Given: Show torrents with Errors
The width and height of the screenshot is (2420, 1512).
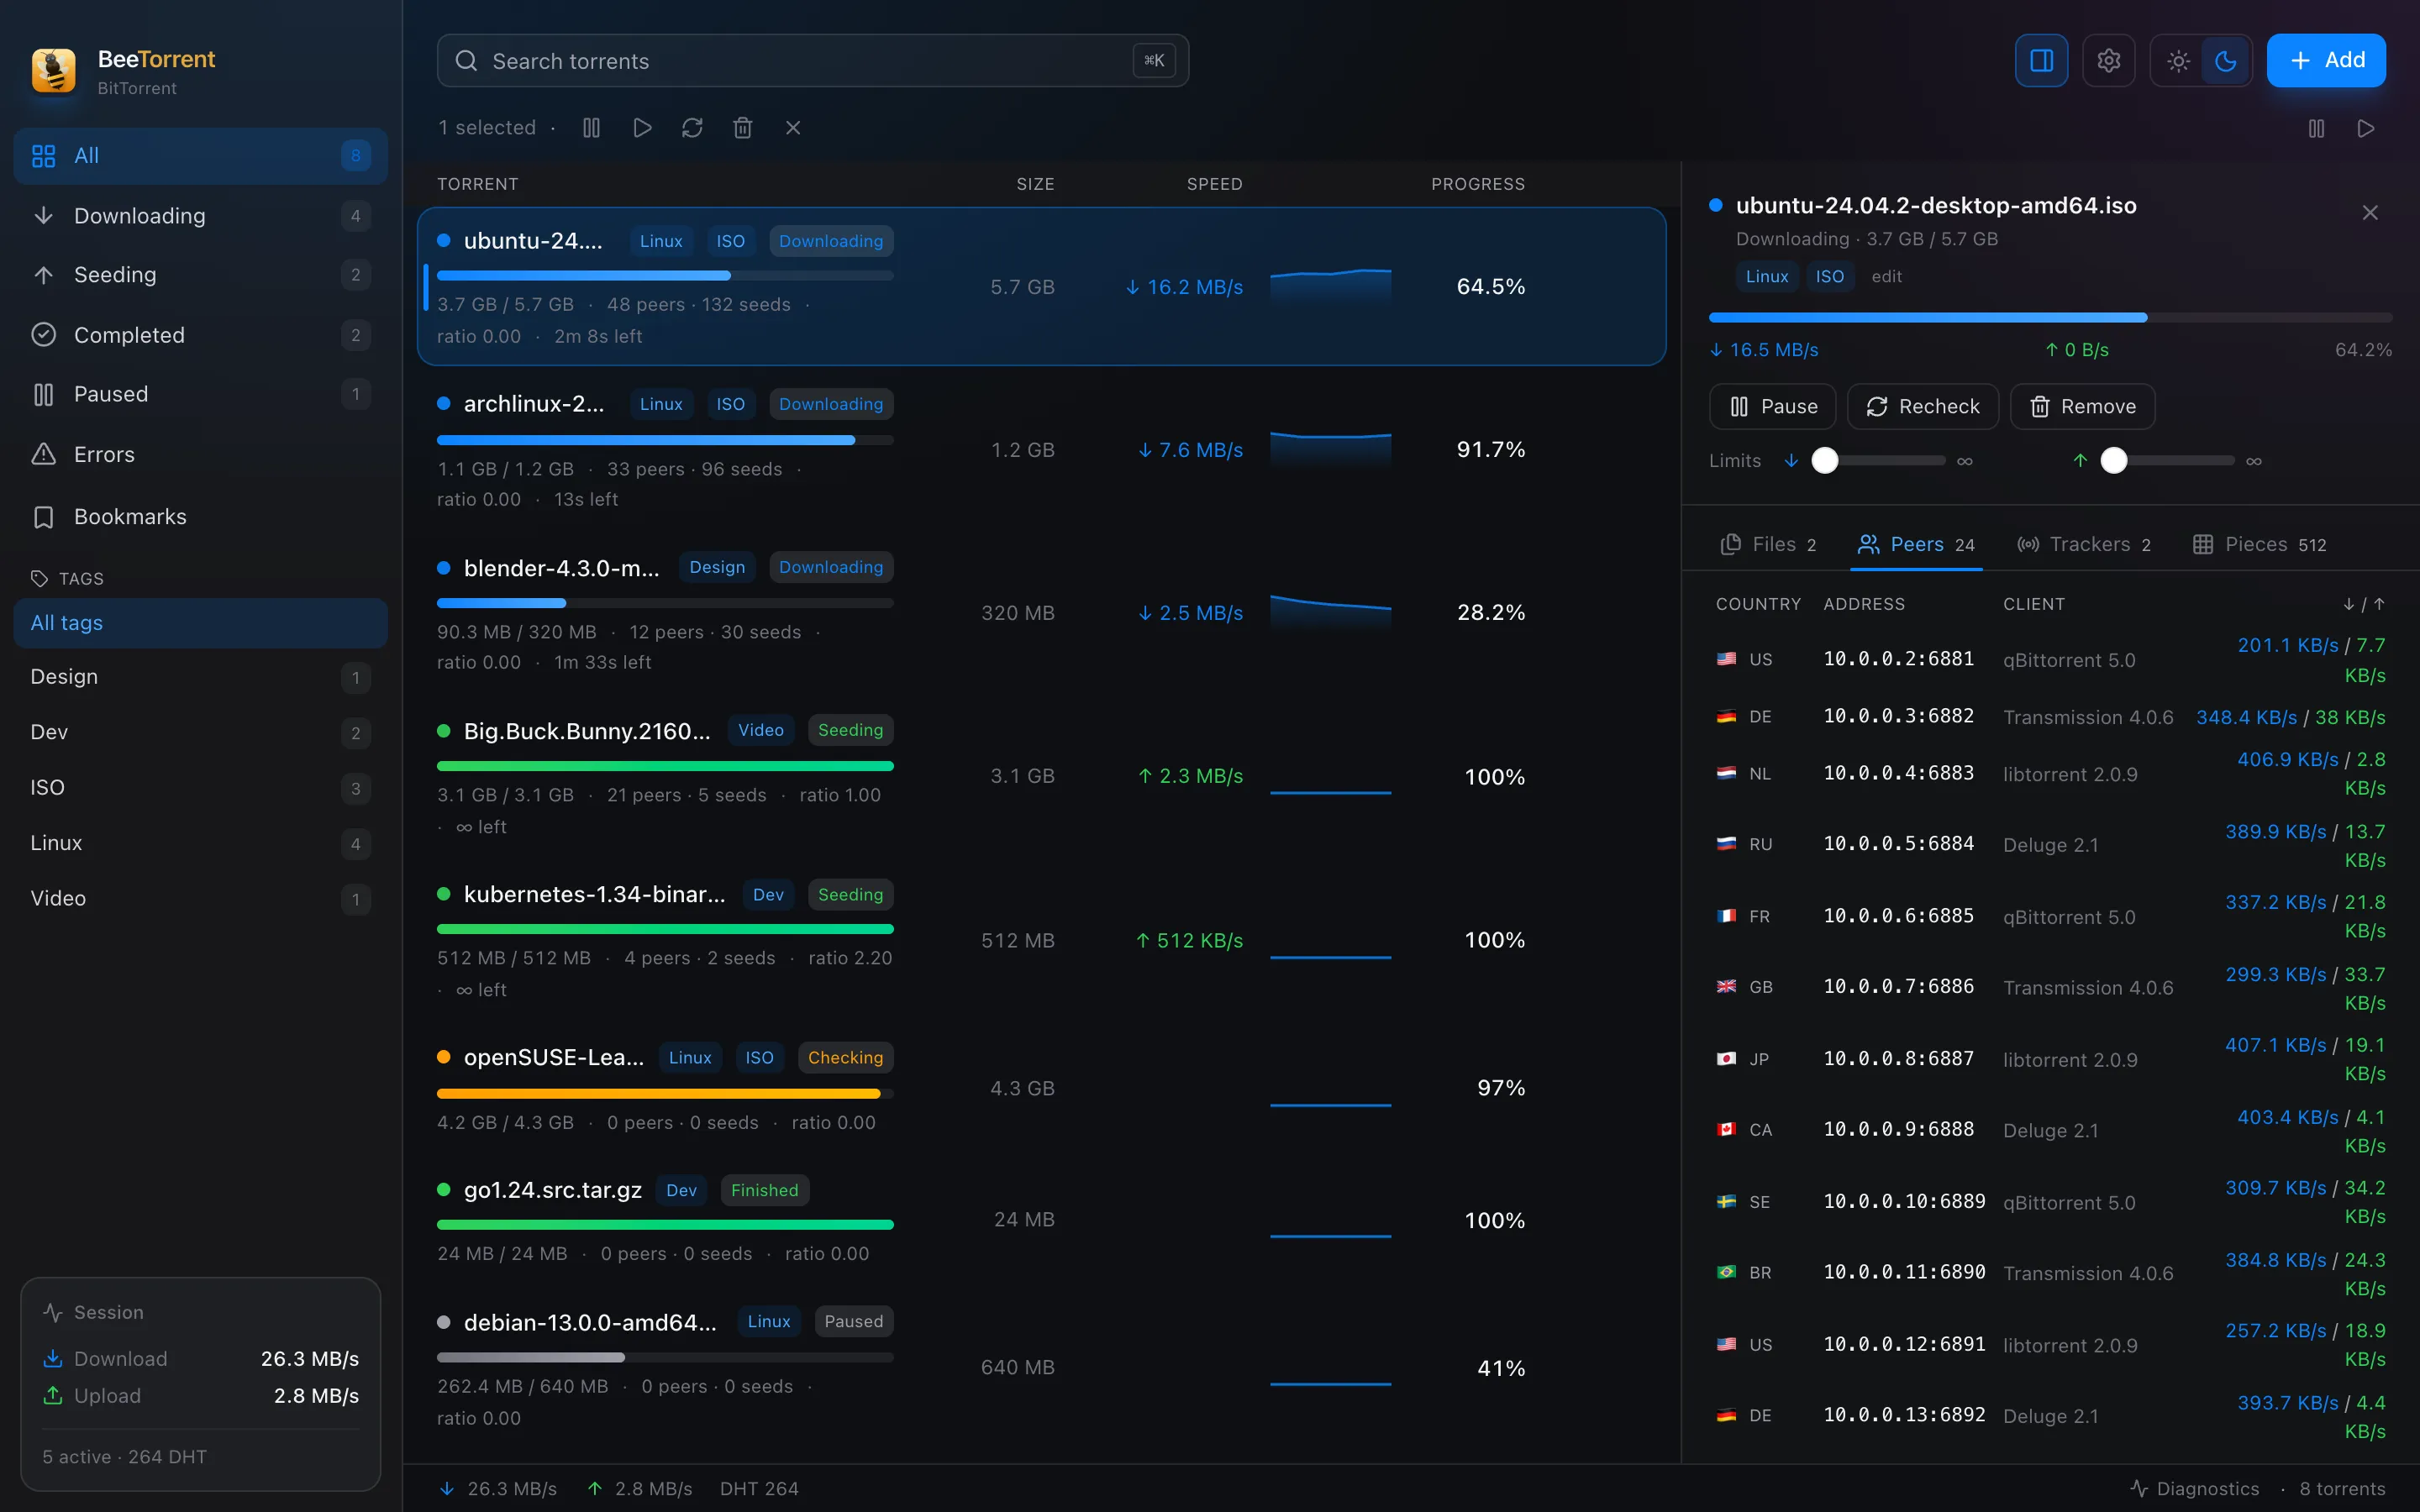Looking at the screenshot, I should click(x=200, y=454).
